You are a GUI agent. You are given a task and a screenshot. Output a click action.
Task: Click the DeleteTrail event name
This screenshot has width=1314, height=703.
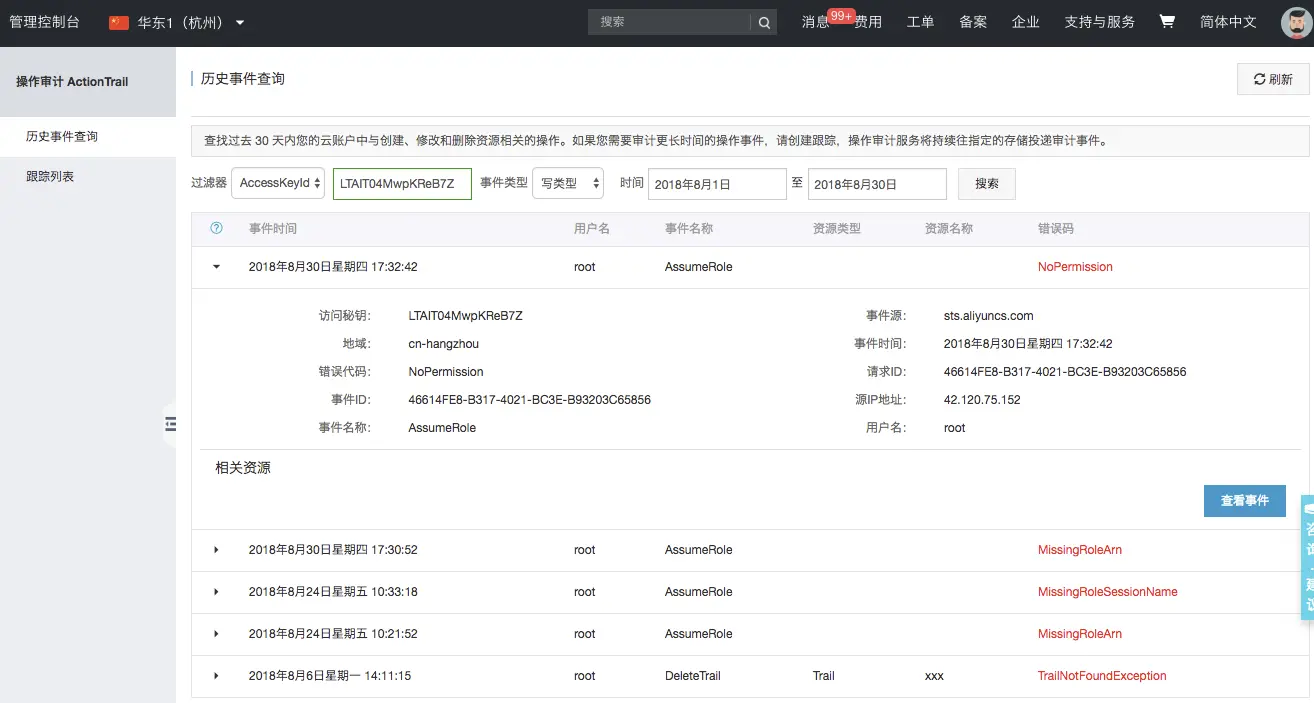point(693,676)
